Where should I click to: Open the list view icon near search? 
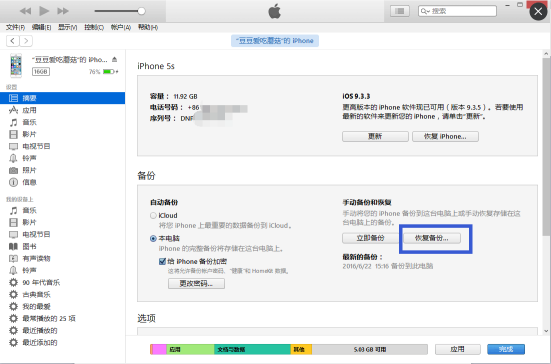coord(400,11)
